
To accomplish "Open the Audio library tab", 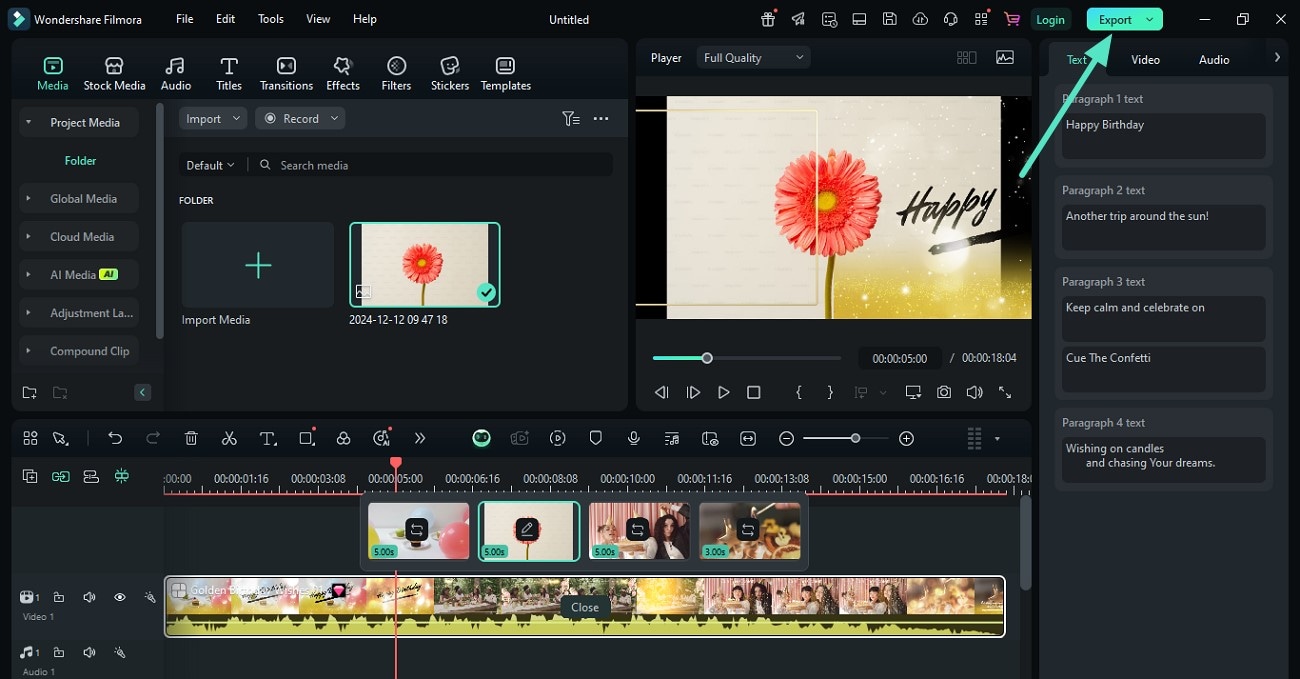I will pos(176,74).
